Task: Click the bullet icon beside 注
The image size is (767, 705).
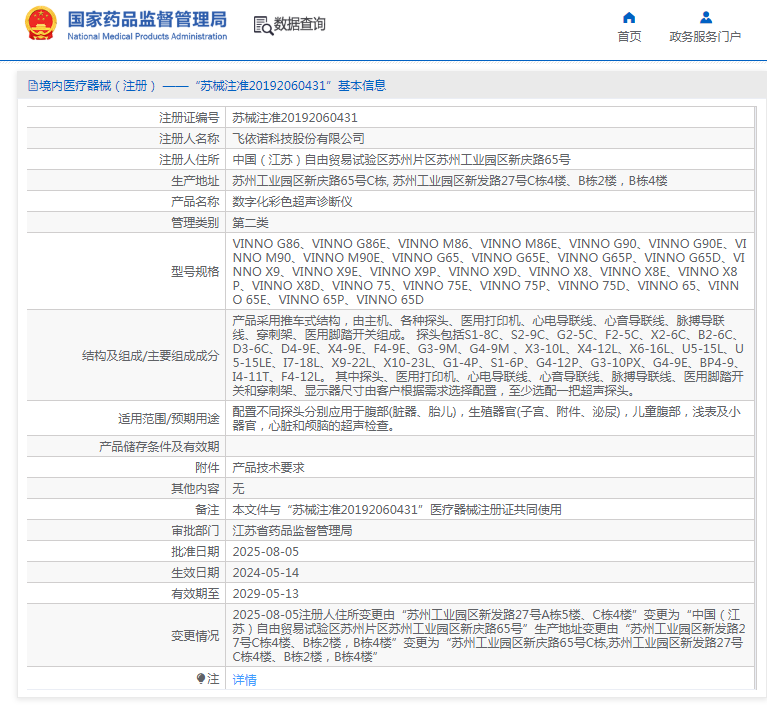Action: pos(201,679)
